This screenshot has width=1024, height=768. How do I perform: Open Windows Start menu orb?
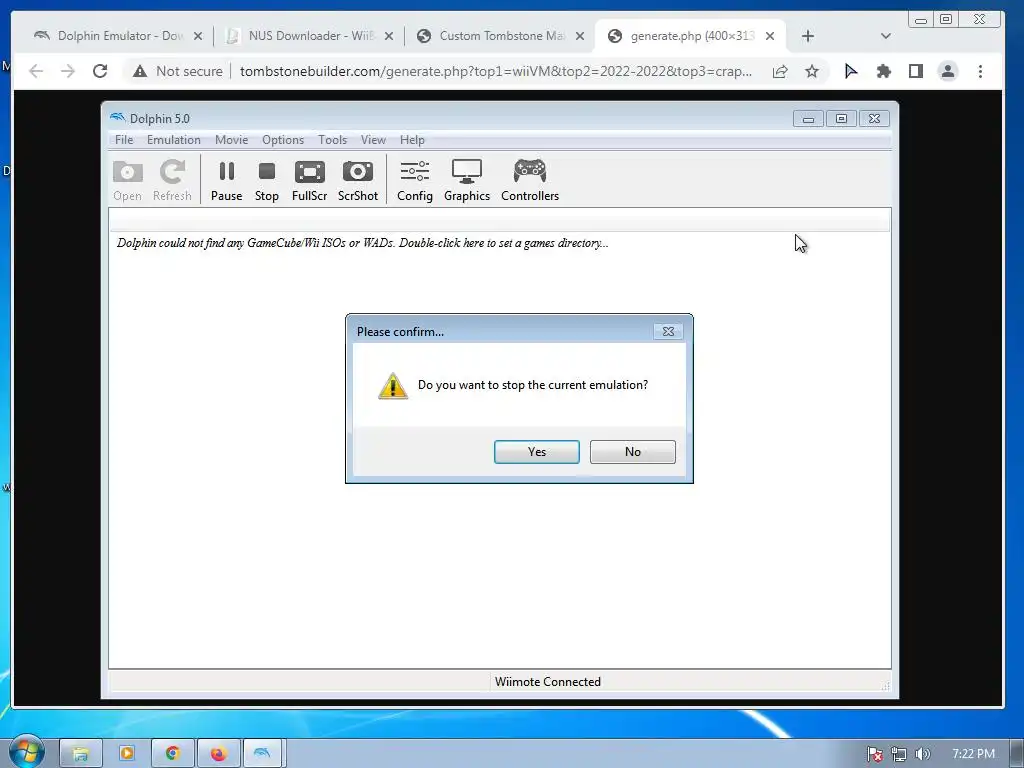click(x=27, y=752)
